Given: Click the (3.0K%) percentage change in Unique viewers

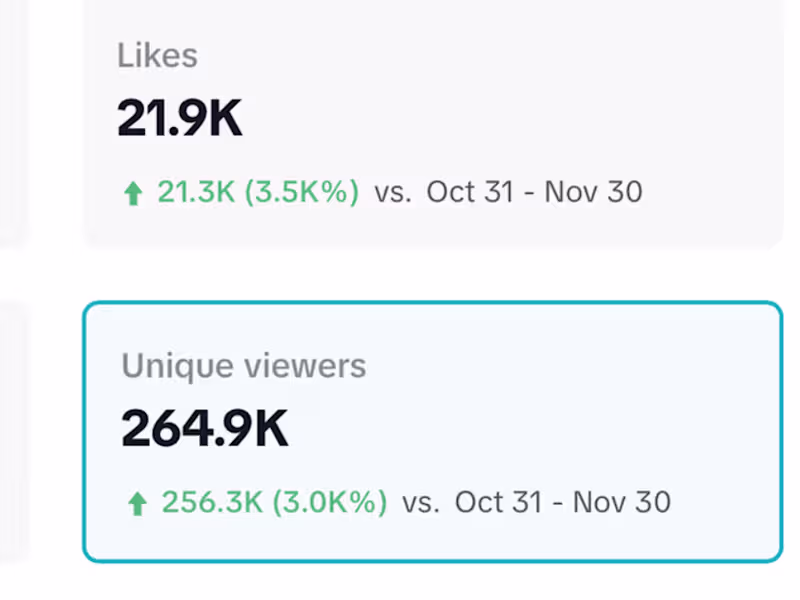Looking at the screenshot, I should coord(327,502).
